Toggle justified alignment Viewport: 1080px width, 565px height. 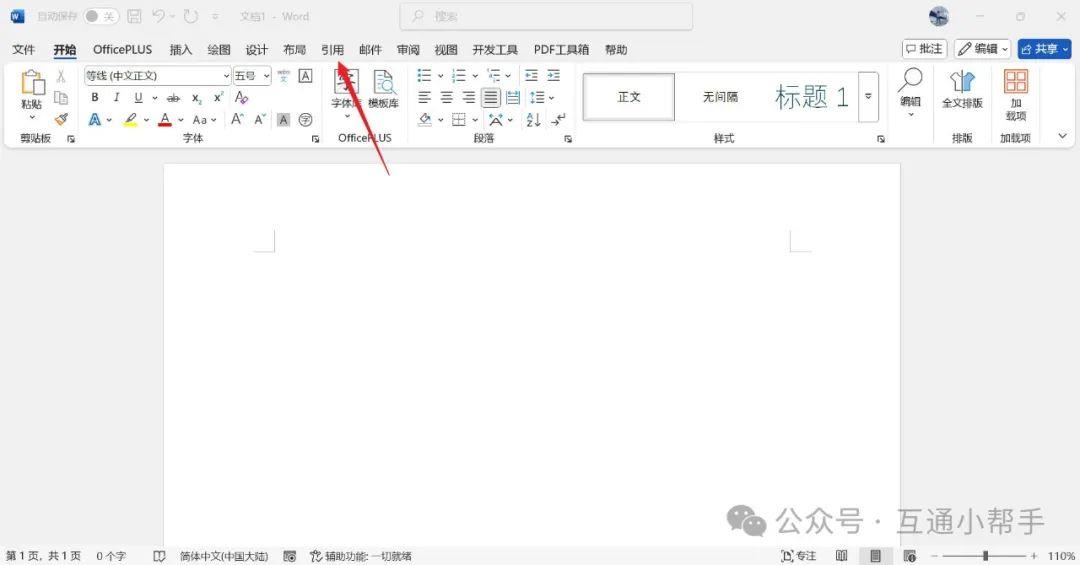point(490,98)
